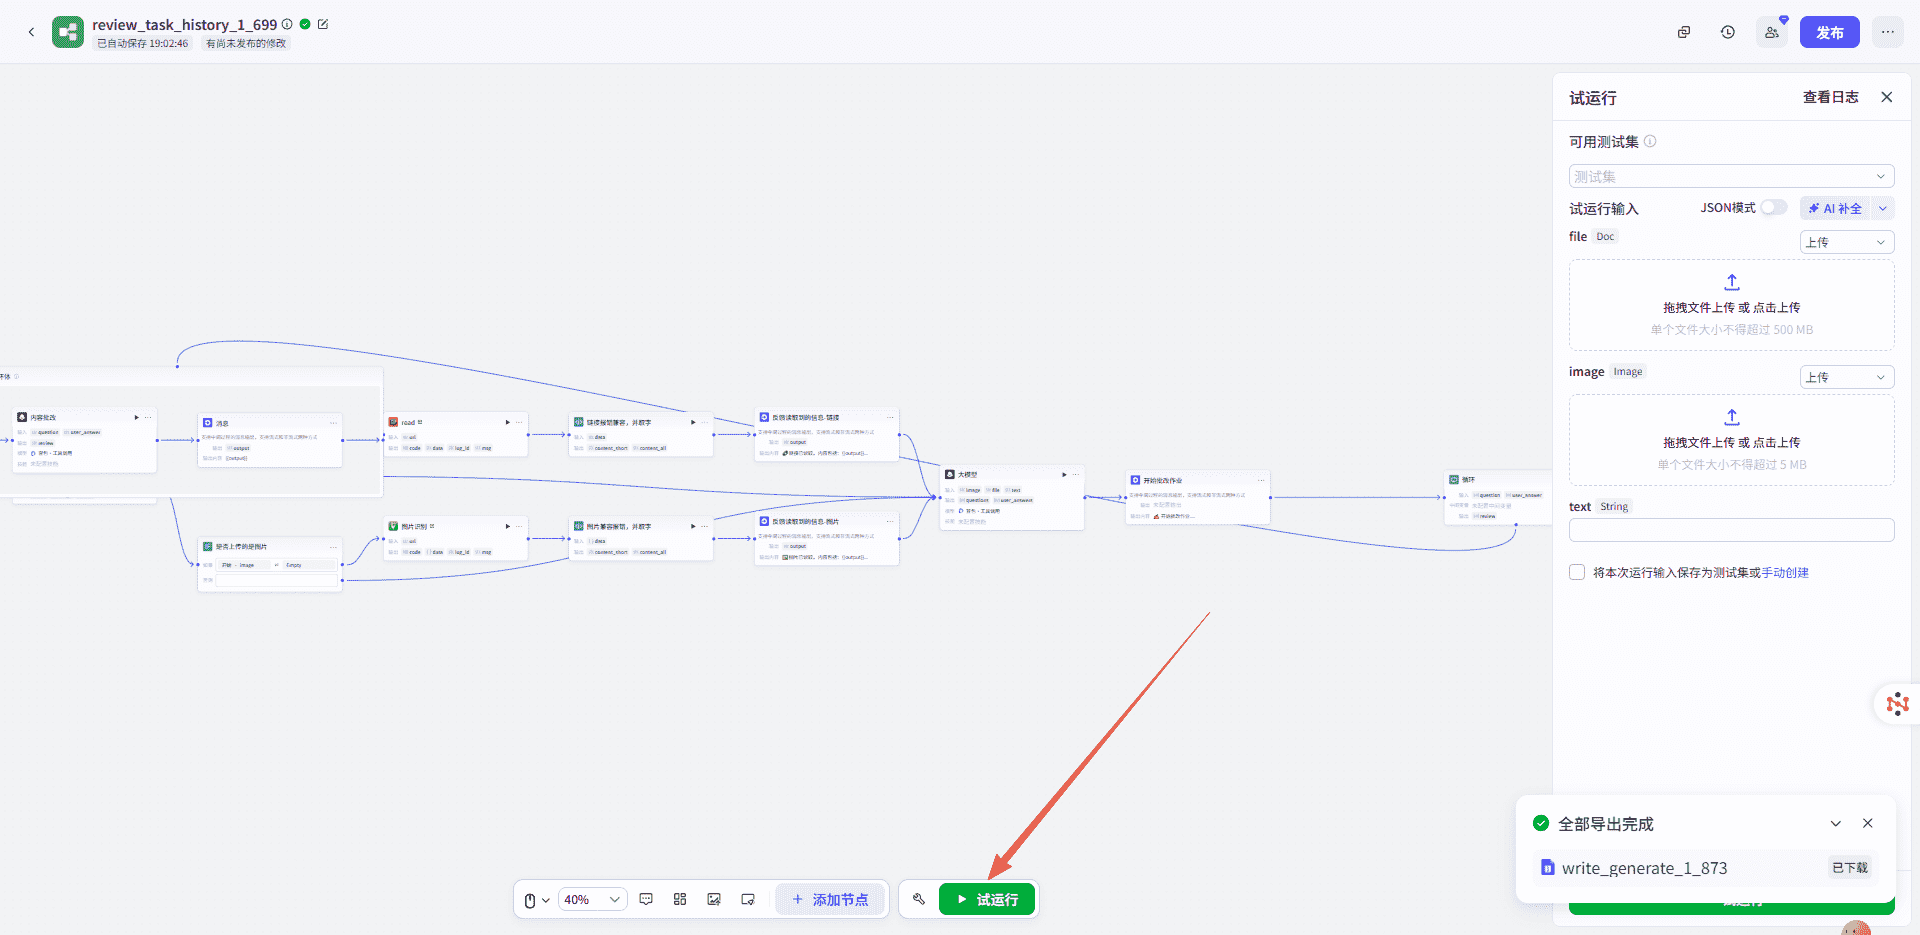Click the comment icon in bottom toolbar

[646, 899]
